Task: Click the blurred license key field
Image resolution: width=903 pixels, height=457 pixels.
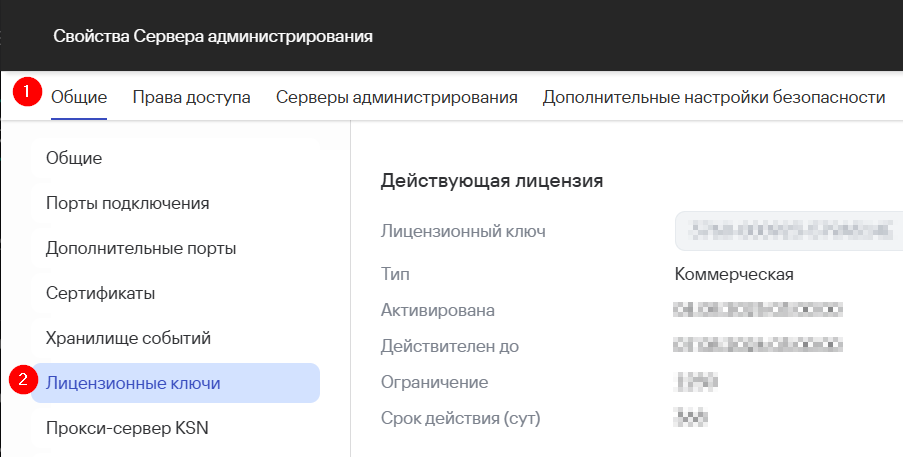Action: coord(783,231)
